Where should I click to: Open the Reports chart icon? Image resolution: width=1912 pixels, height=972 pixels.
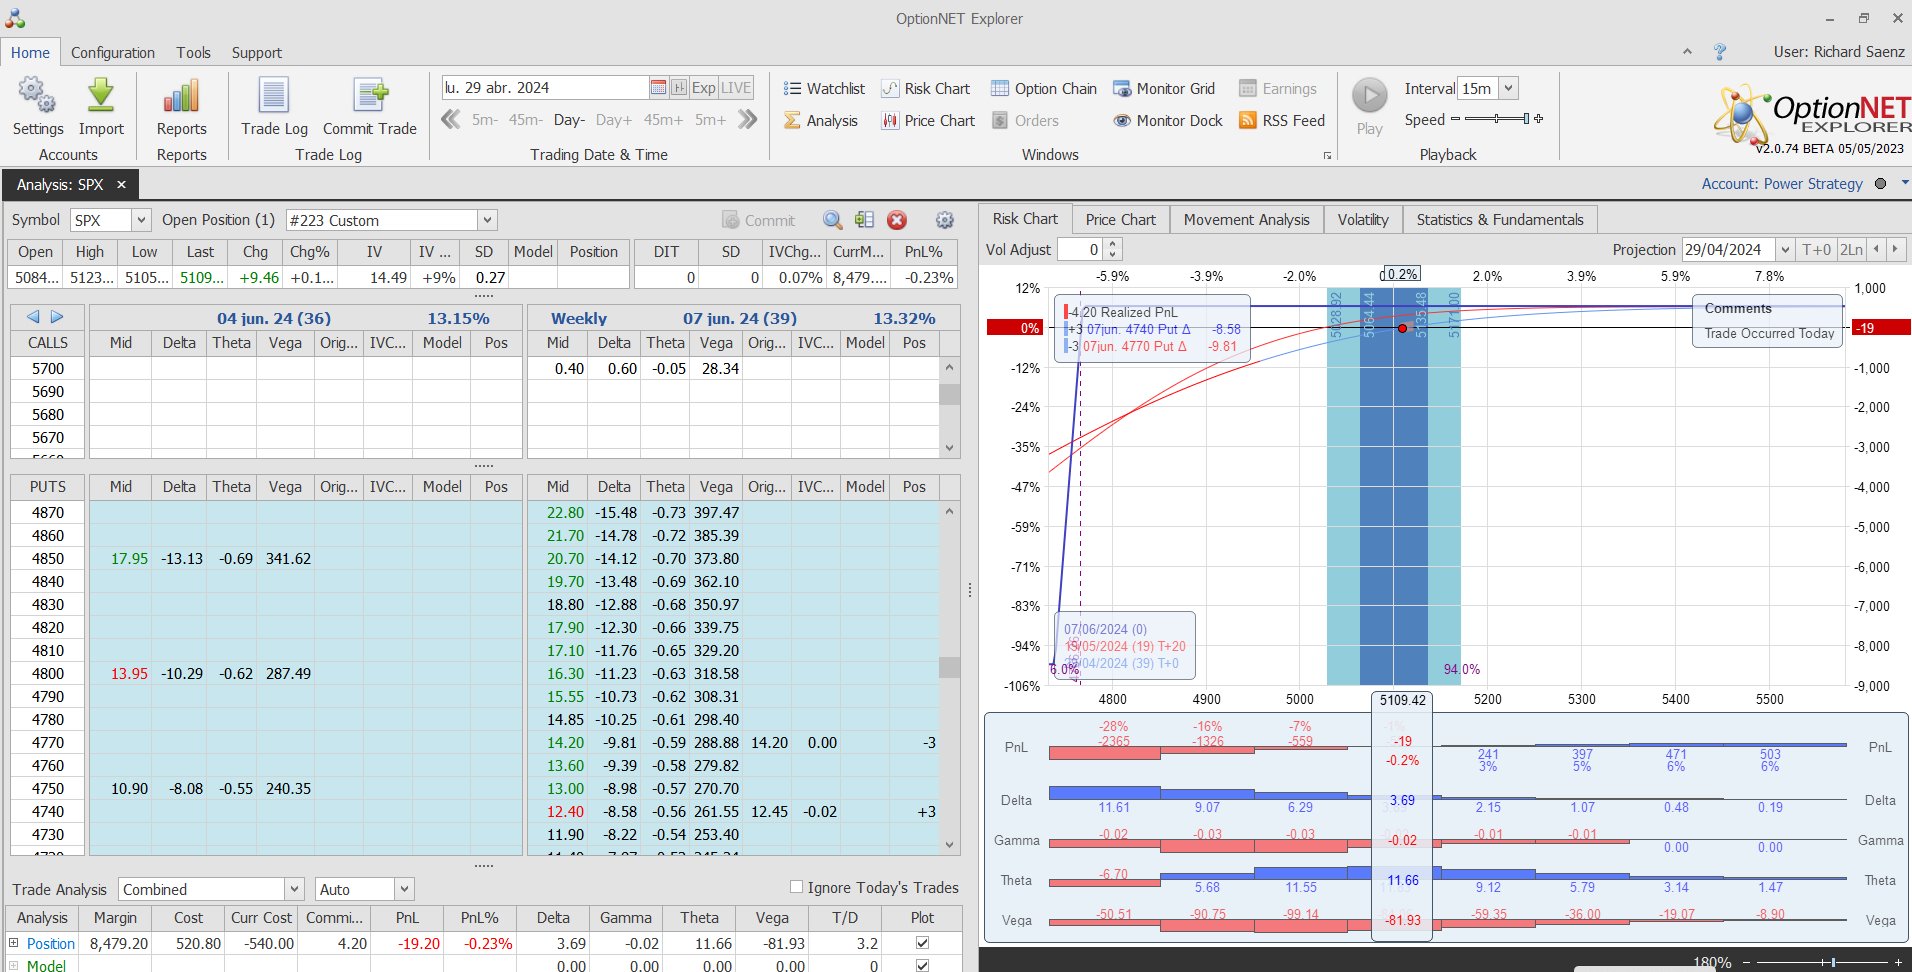(181, 97)
